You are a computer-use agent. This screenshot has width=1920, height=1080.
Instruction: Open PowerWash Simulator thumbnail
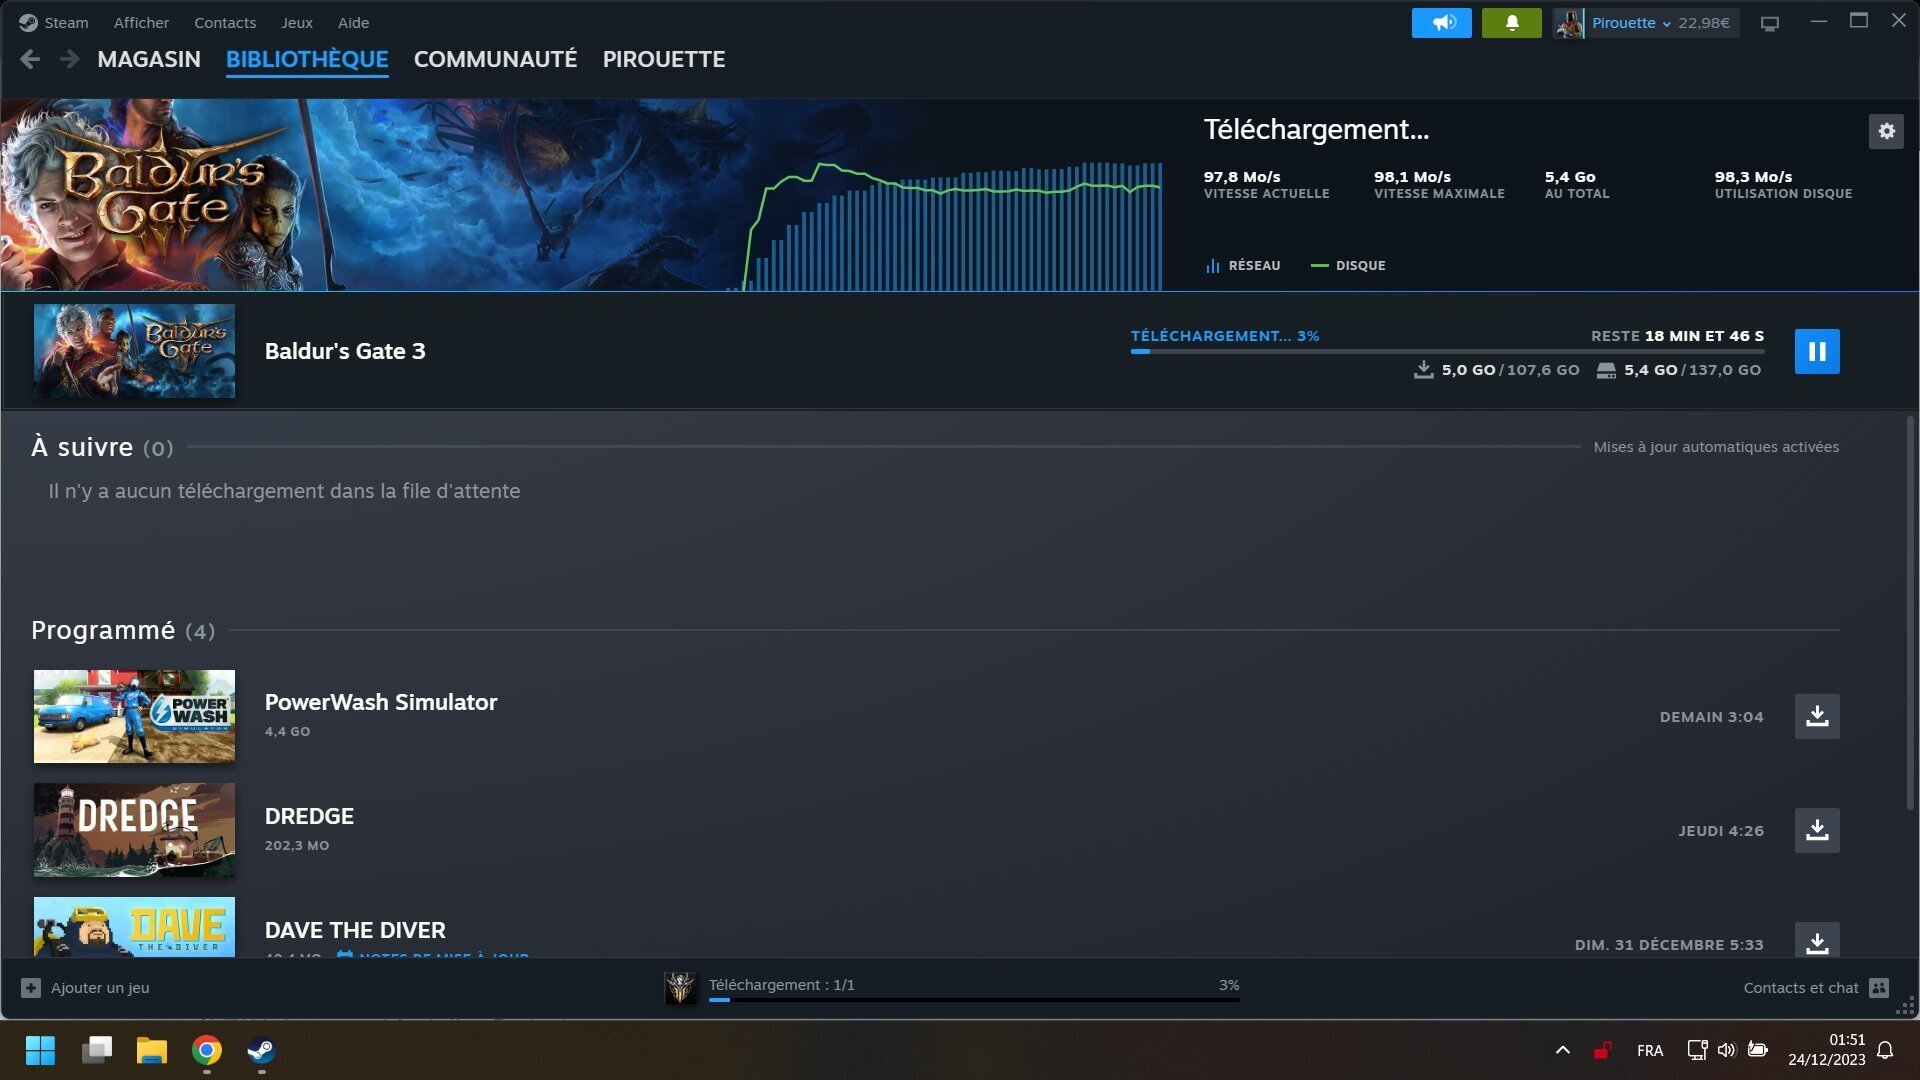coord(134,716)
